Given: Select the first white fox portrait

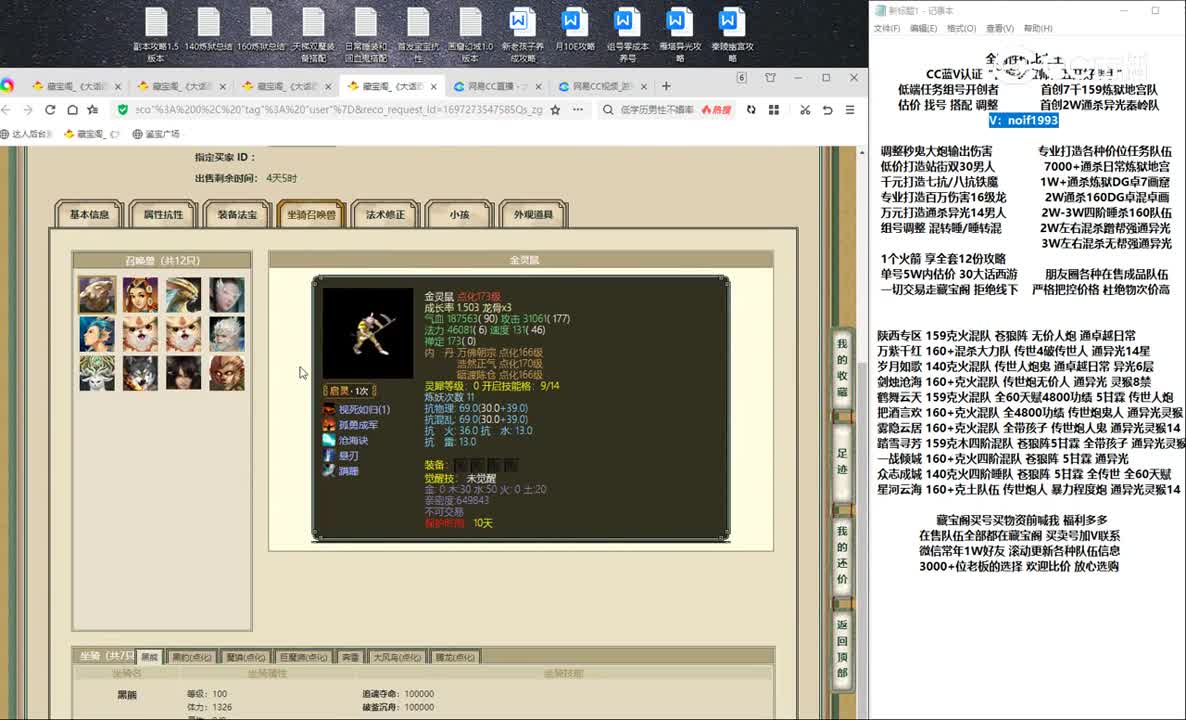Looking at the screenshot, I should click(x=141, y=334).
